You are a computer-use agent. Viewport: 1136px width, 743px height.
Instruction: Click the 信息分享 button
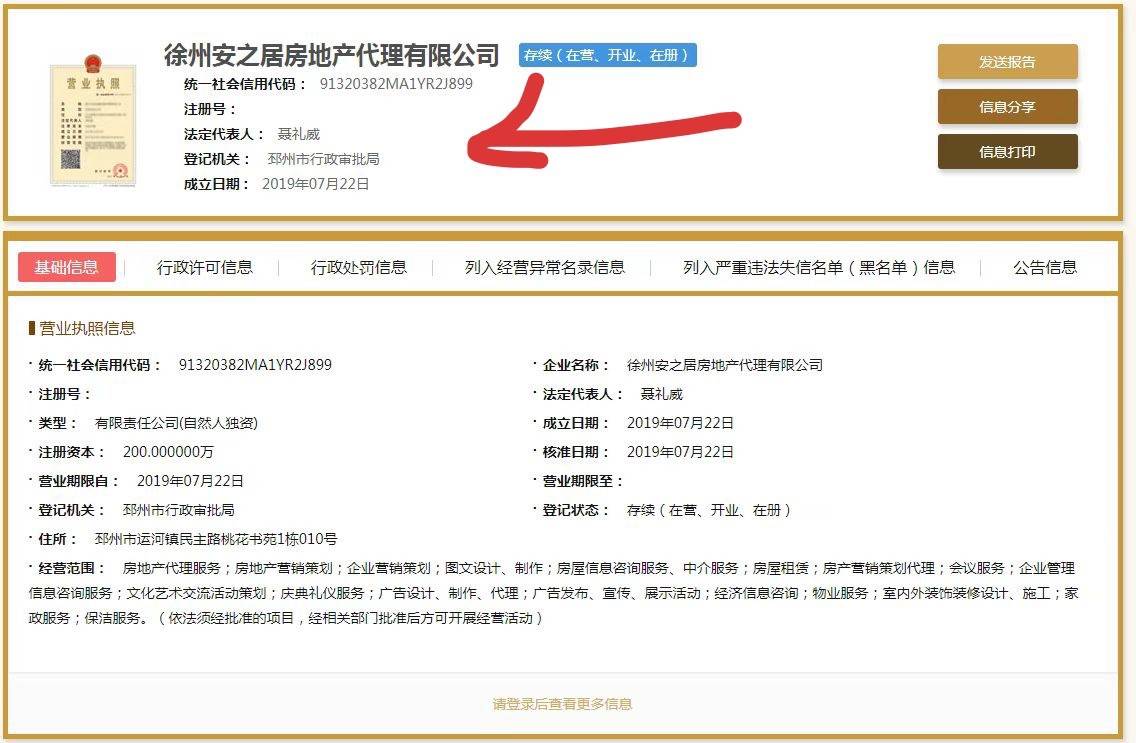coord(1007,106)
